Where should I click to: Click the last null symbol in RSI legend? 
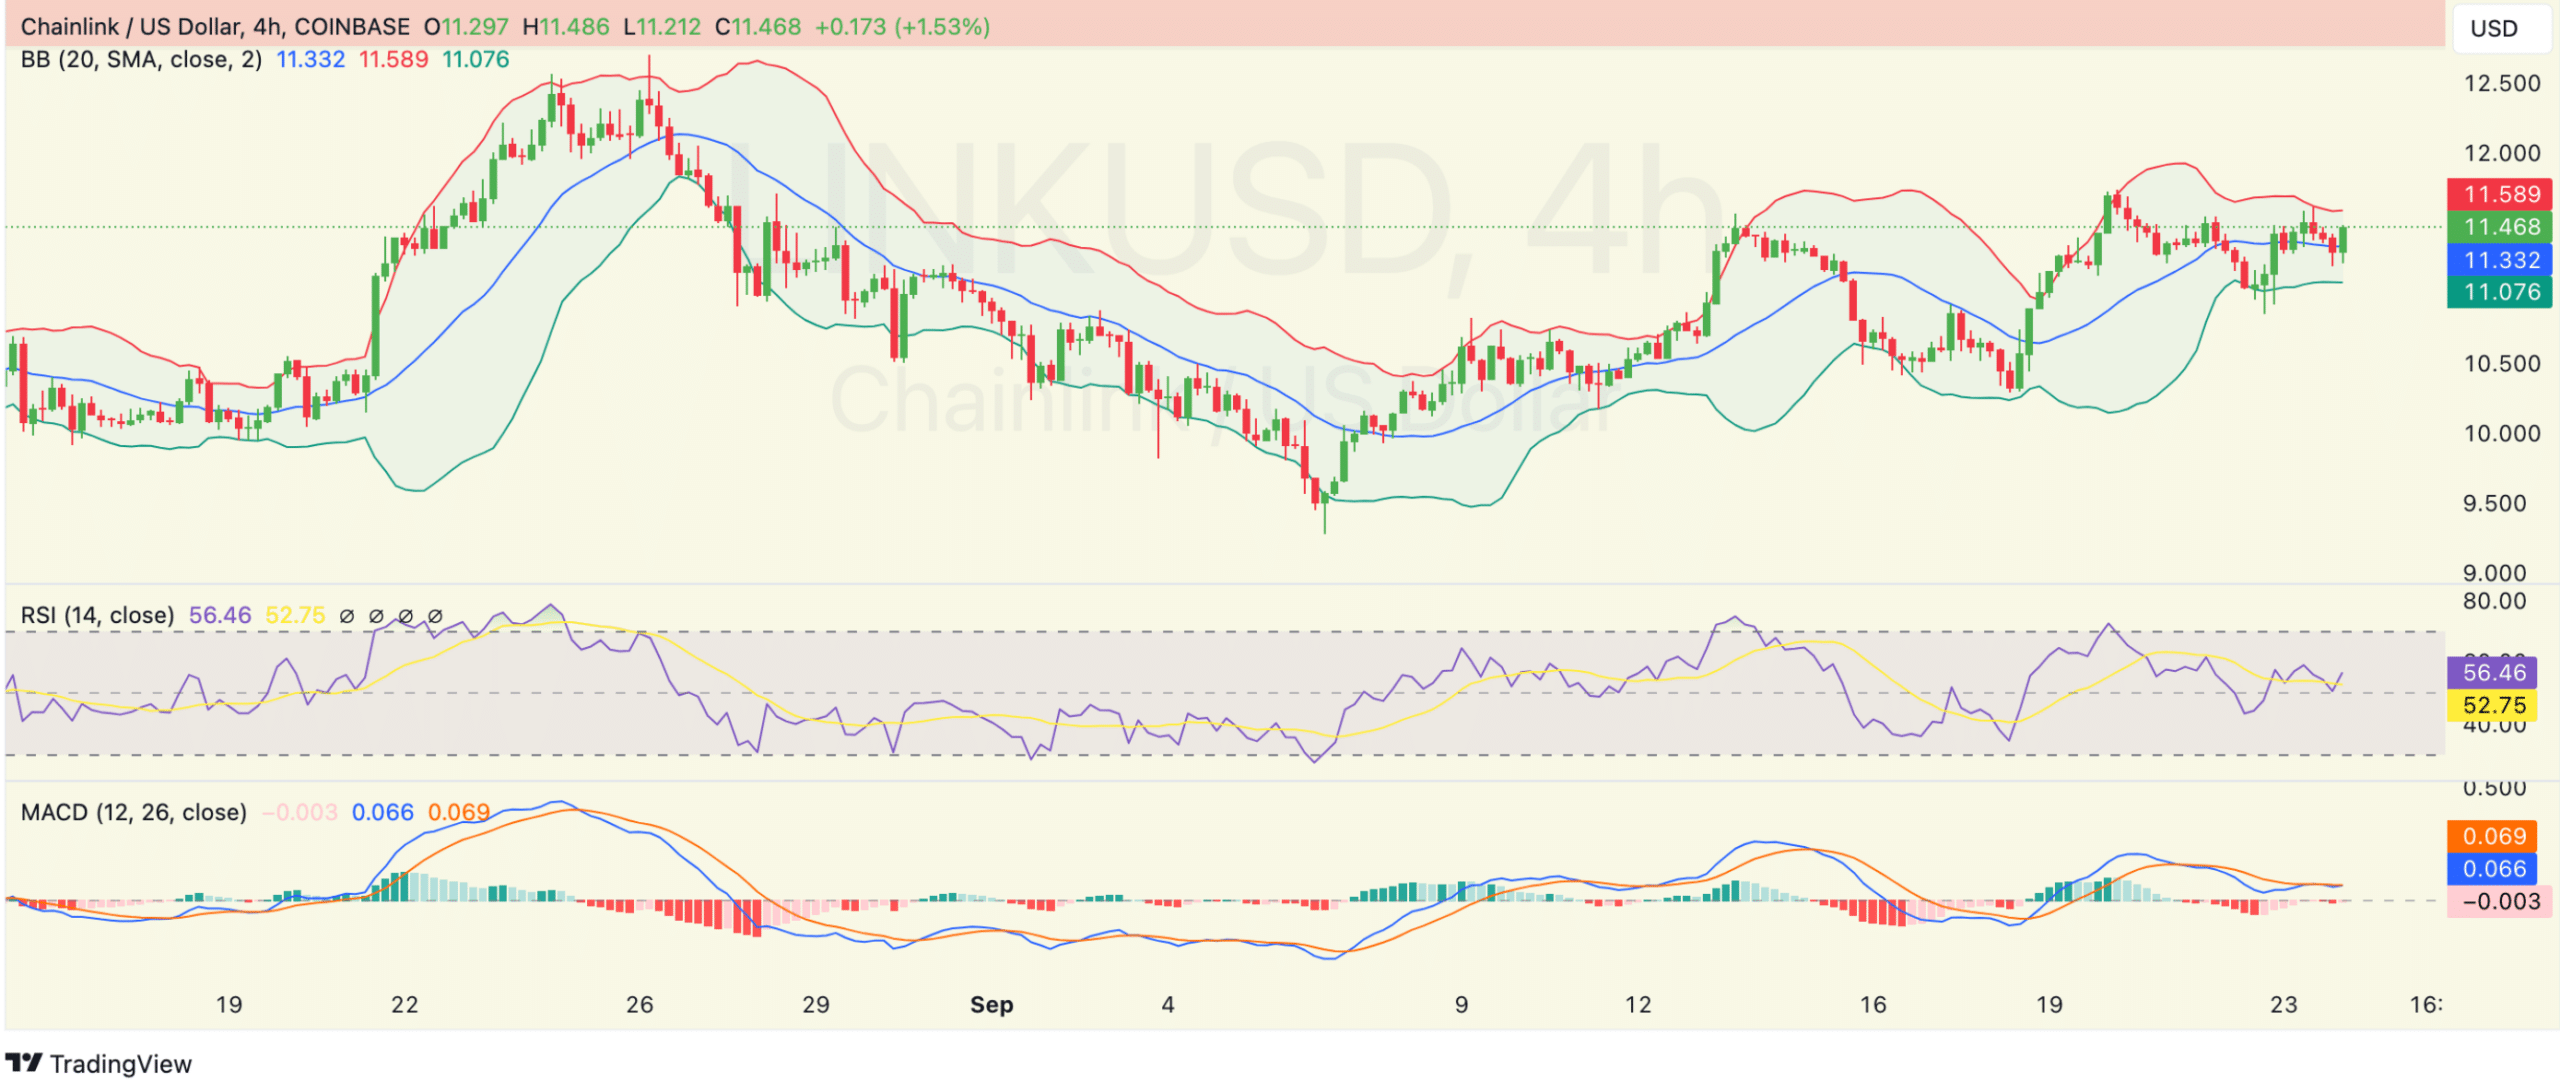[x=435, y=616]
